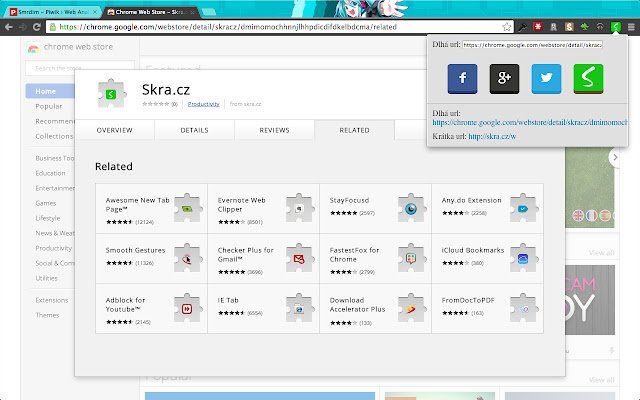Share link via the Google+ icon

point(504,79)
